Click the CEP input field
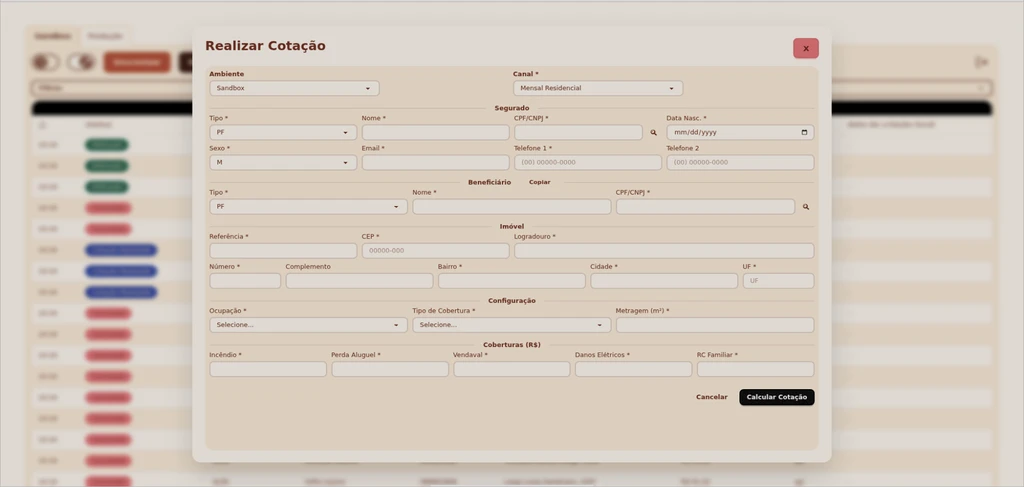The image size is (1024, 487). 435,251
